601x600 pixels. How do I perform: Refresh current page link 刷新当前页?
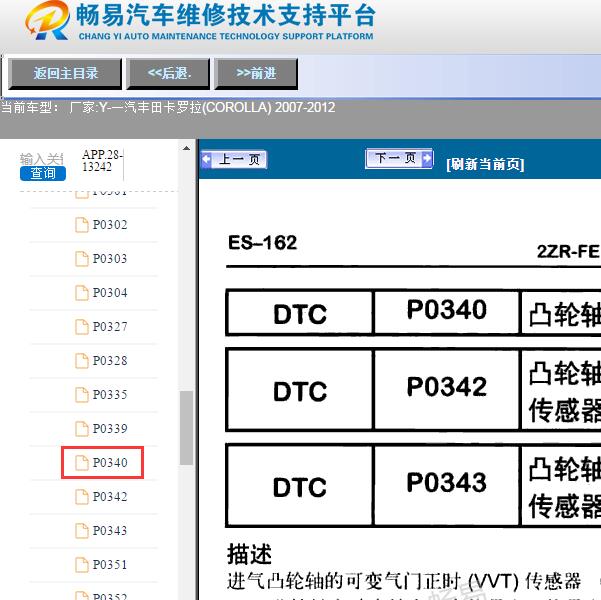[x=485, y=164]
